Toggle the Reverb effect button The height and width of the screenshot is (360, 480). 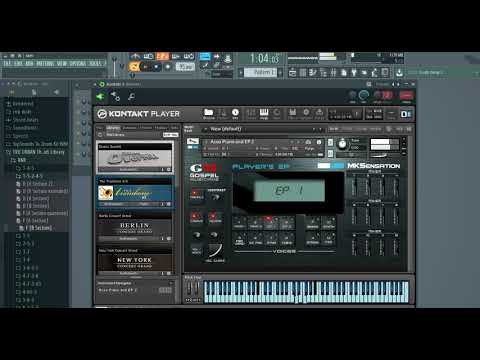click(x=214, y=217)
